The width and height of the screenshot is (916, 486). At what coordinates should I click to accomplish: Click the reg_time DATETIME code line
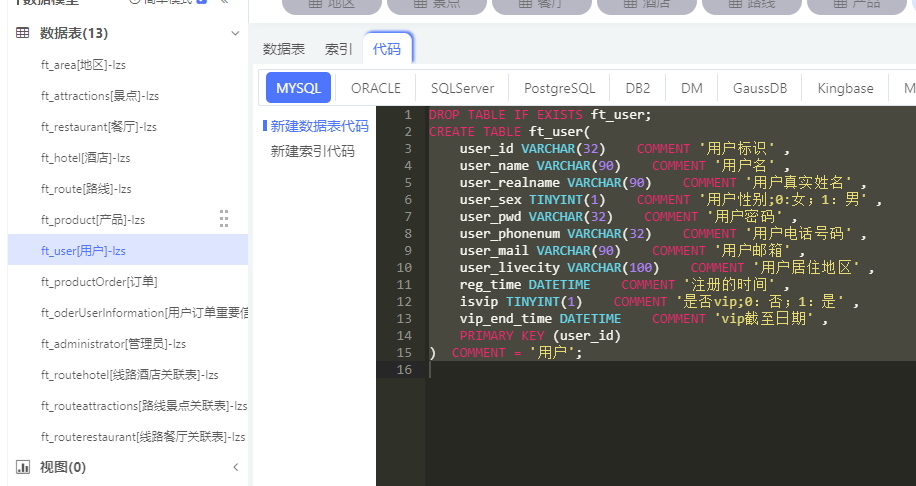[624, 284]
